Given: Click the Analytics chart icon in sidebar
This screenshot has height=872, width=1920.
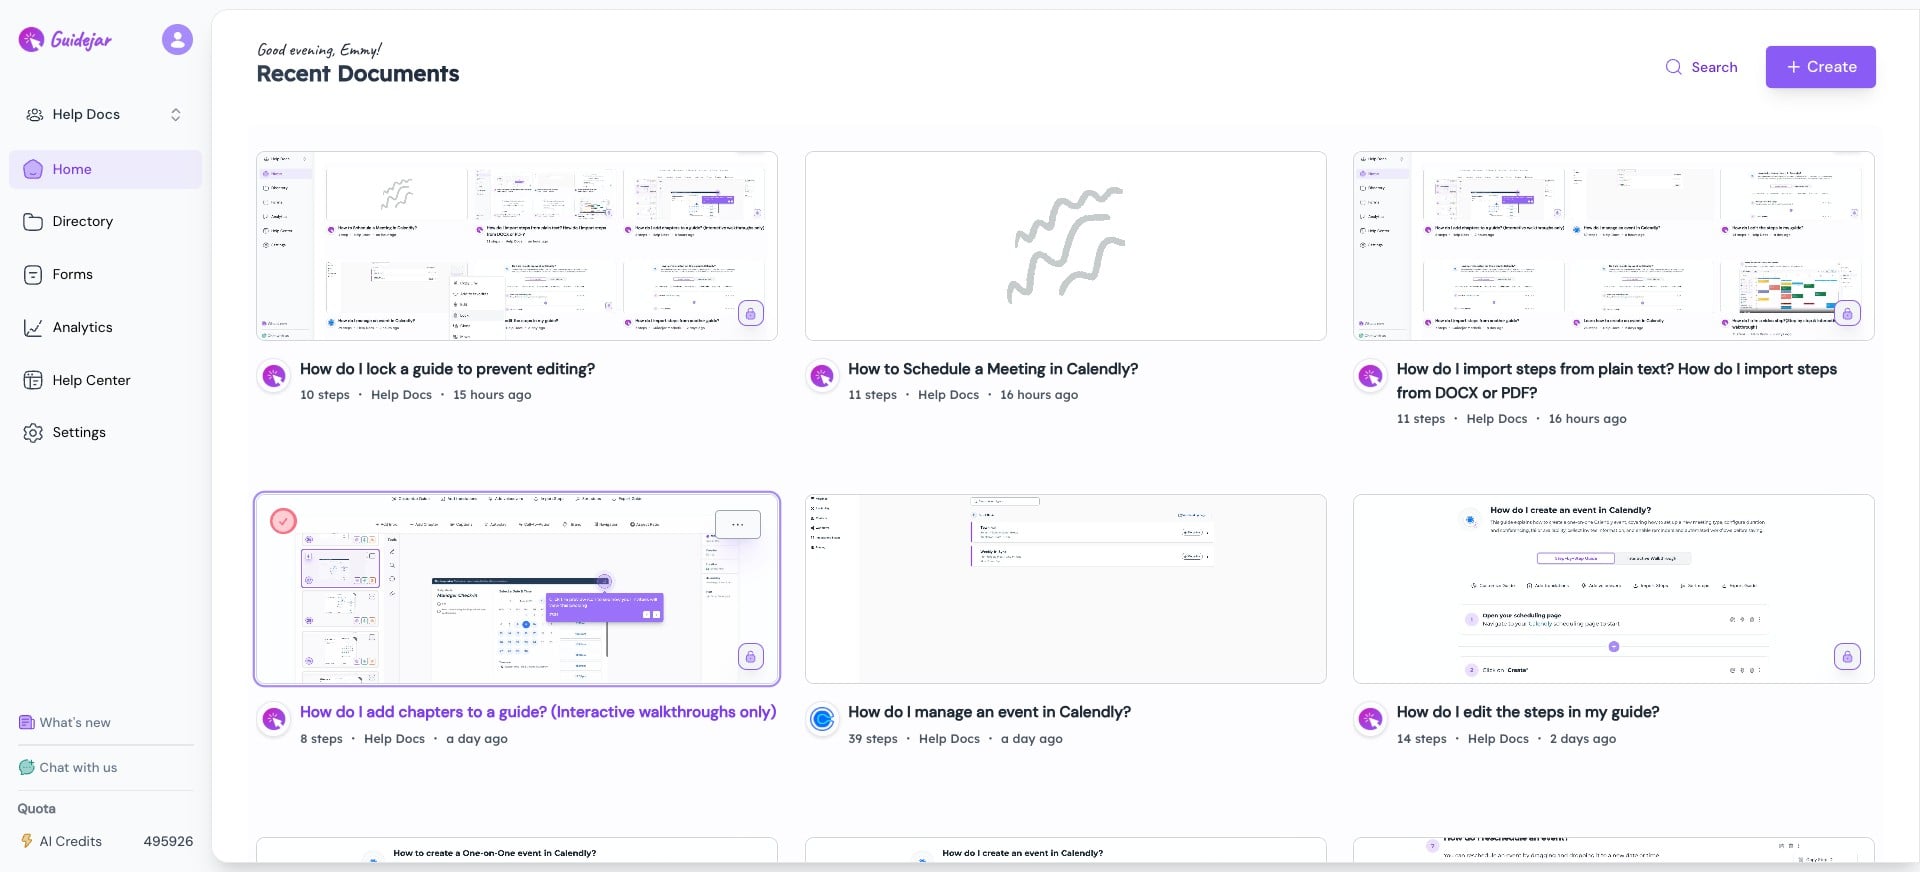Looking at the screenshot, I should click(x=33, y=328).
